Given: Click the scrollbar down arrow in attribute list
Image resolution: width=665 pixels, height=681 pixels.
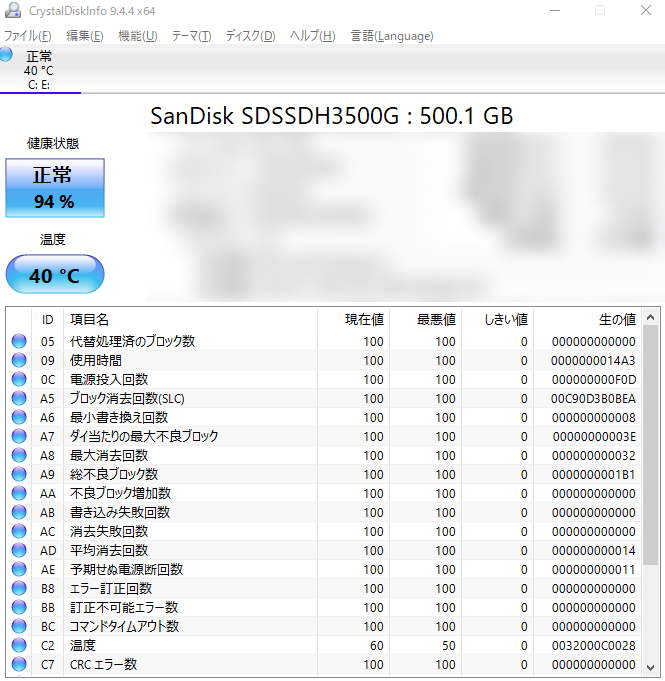Looking at the screenshot, I should [650, 667].
